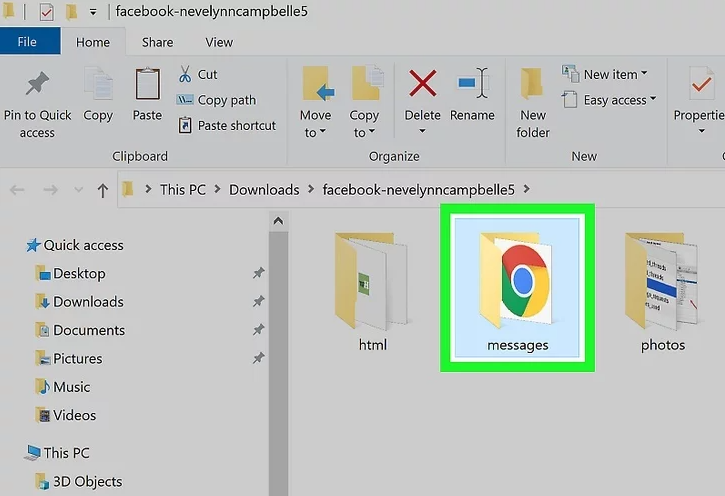Open Downloads in navigation pane
Image resolution: width=725 pixels, height=496 pixels.
(80, 301)
